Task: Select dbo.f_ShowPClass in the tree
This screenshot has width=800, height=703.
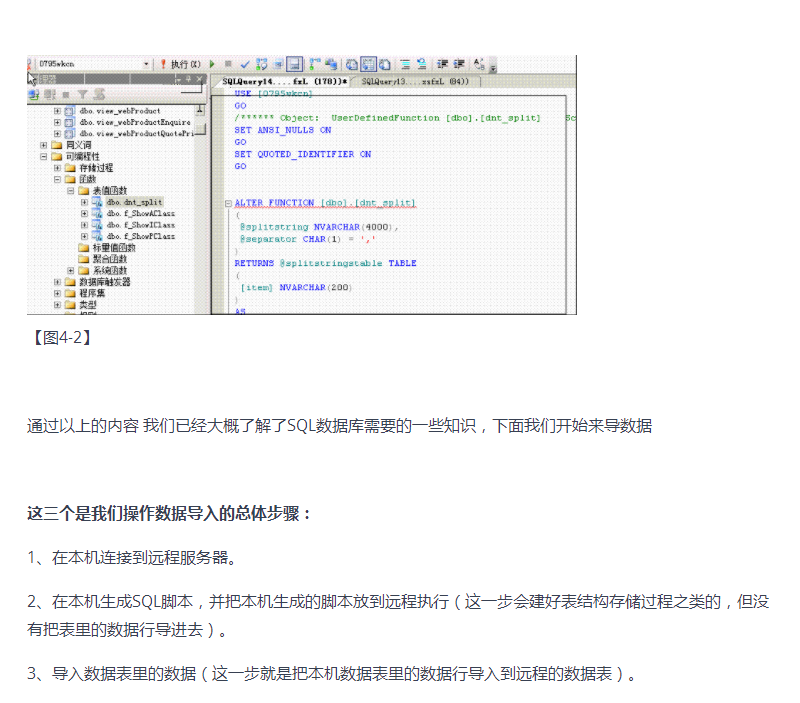Action: (141, 236)
